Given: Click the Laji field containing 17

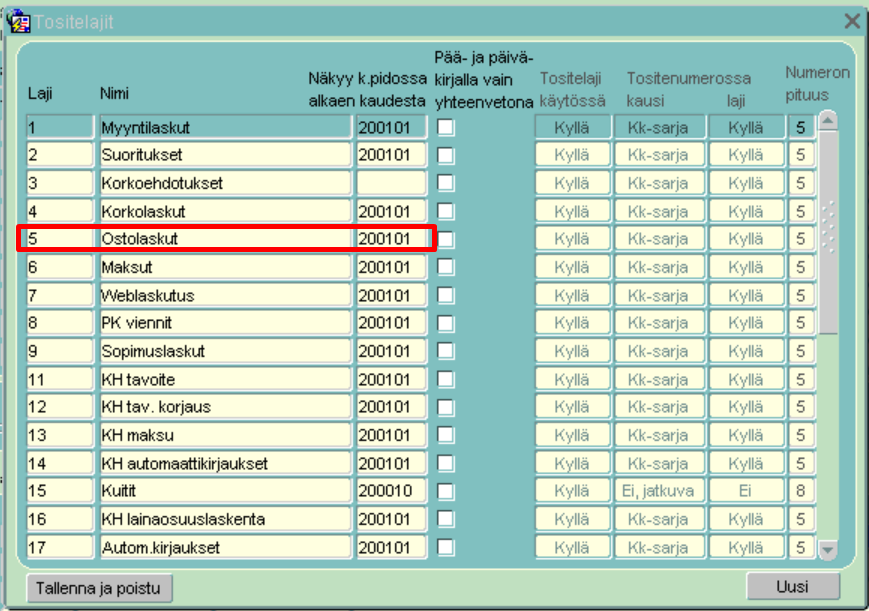Looking at the screenshot, I should pyautogui.click(x=60, y=547).
